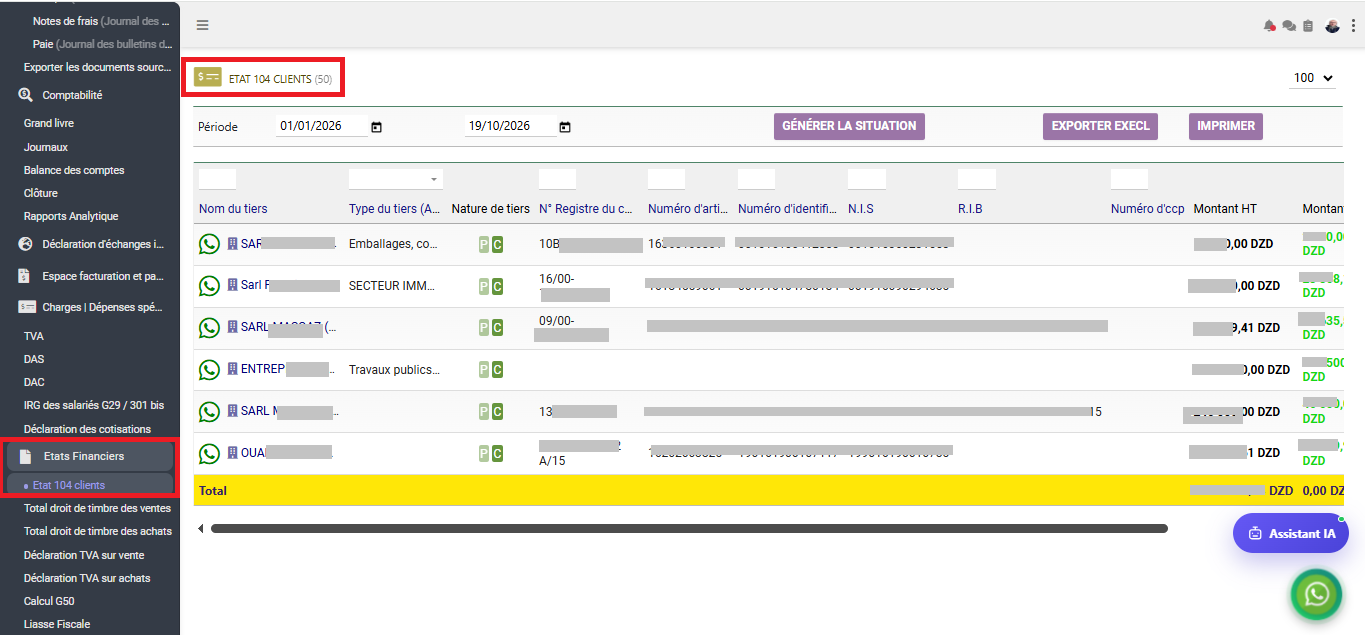Click the Montant HT column header
1365x635 pixels.
1225,209
